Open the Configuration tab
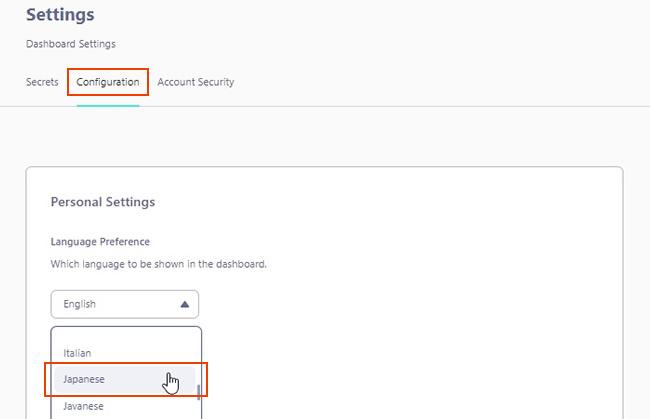Screen dimensions: 650x419 108,82
